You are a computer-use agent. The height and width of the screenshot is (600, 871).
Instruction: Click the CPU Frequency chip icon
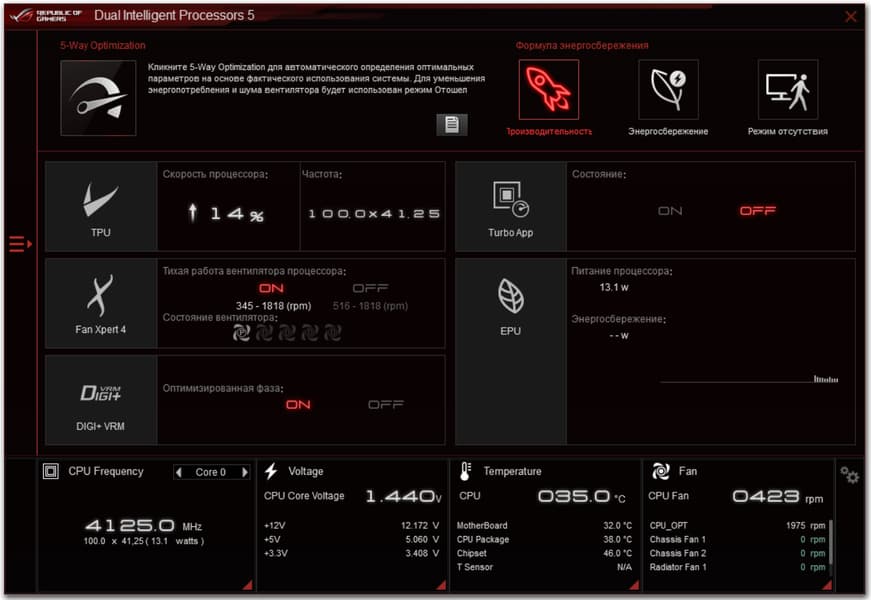(51, 472)
